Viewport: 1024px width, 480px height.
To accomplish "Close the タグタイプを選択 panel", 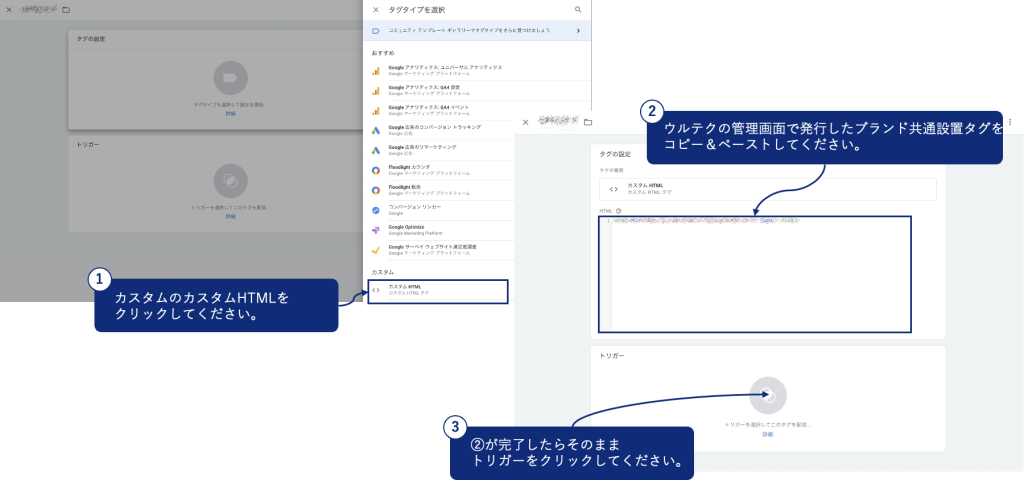I will (376, 9).
